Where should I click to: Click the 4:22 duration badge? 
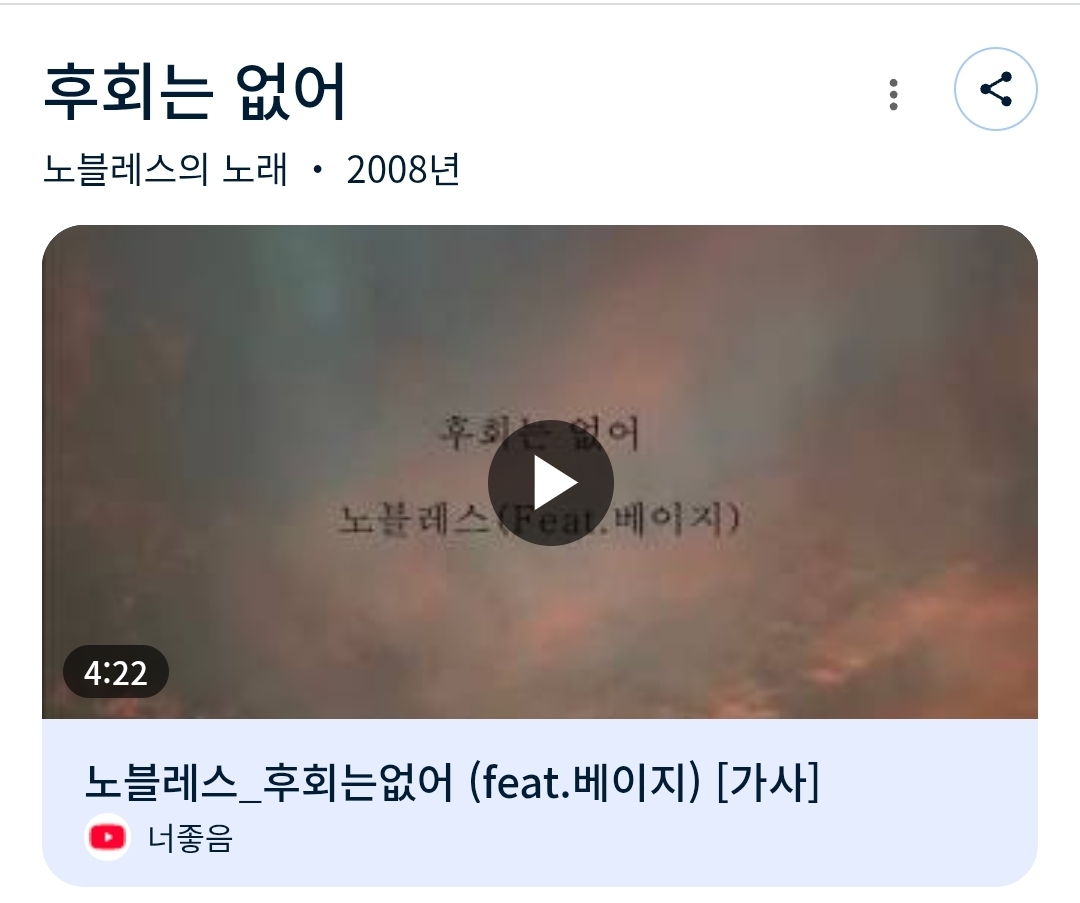[116, 672]
